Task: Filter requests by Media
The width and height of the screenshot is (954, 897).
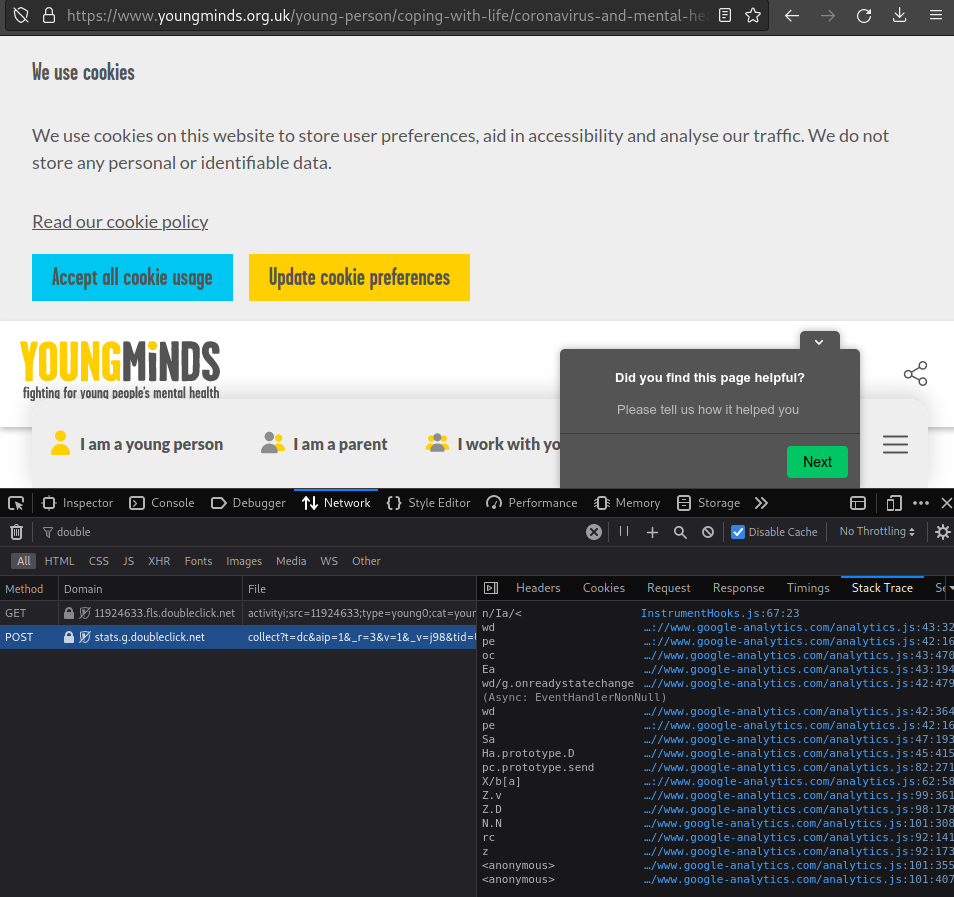Action: pyautogui.click(x=291, y=561)
